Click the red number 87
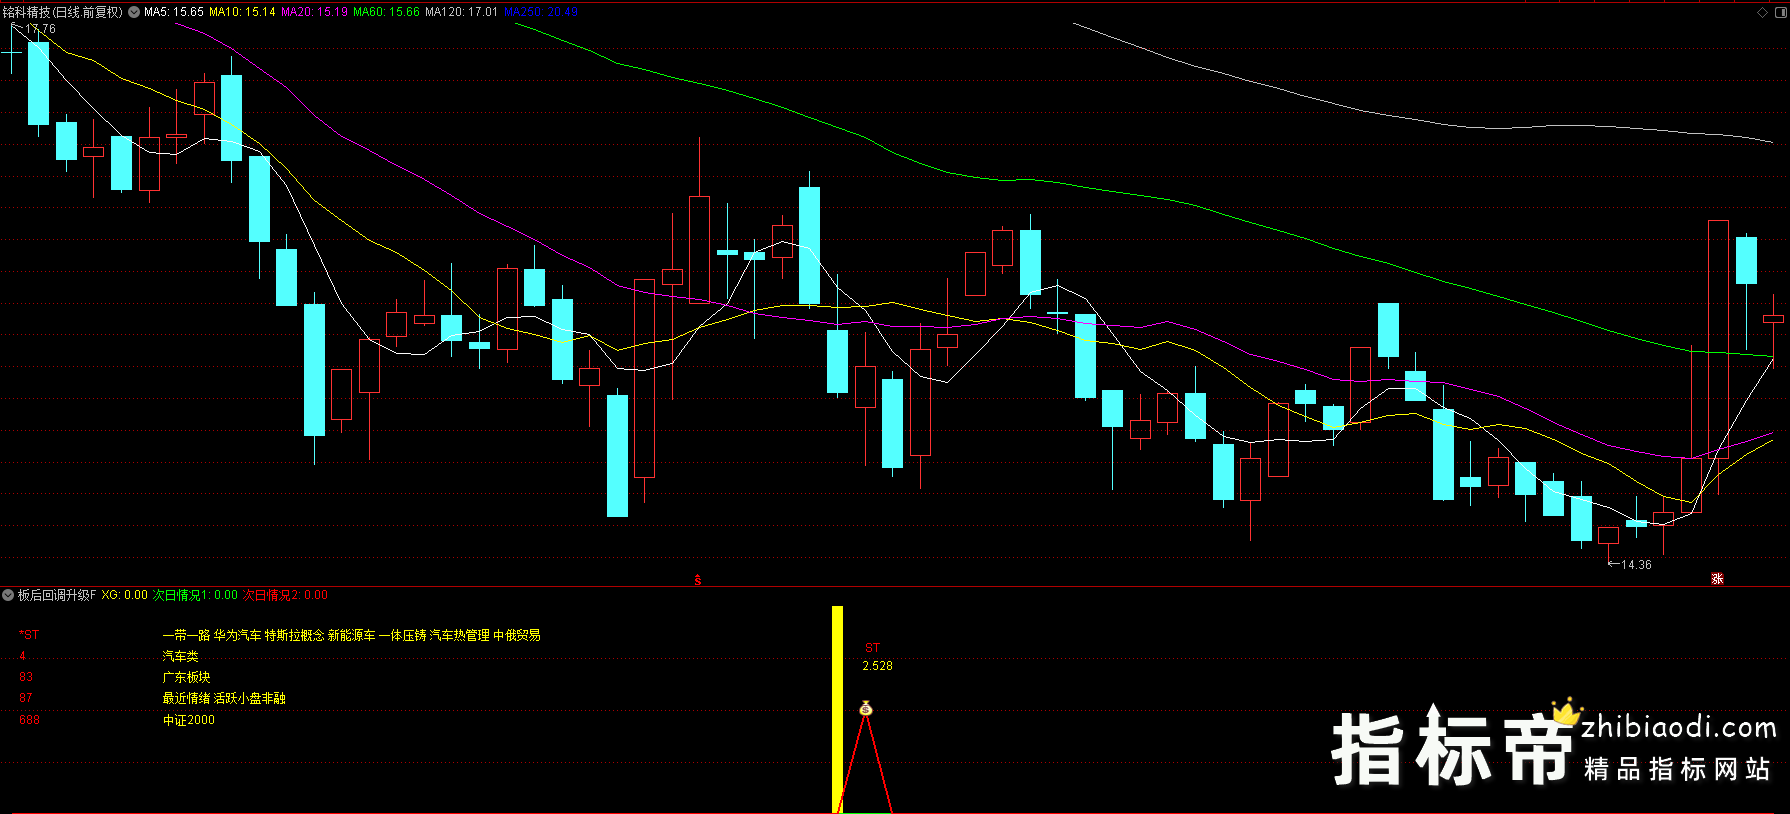 25,698
